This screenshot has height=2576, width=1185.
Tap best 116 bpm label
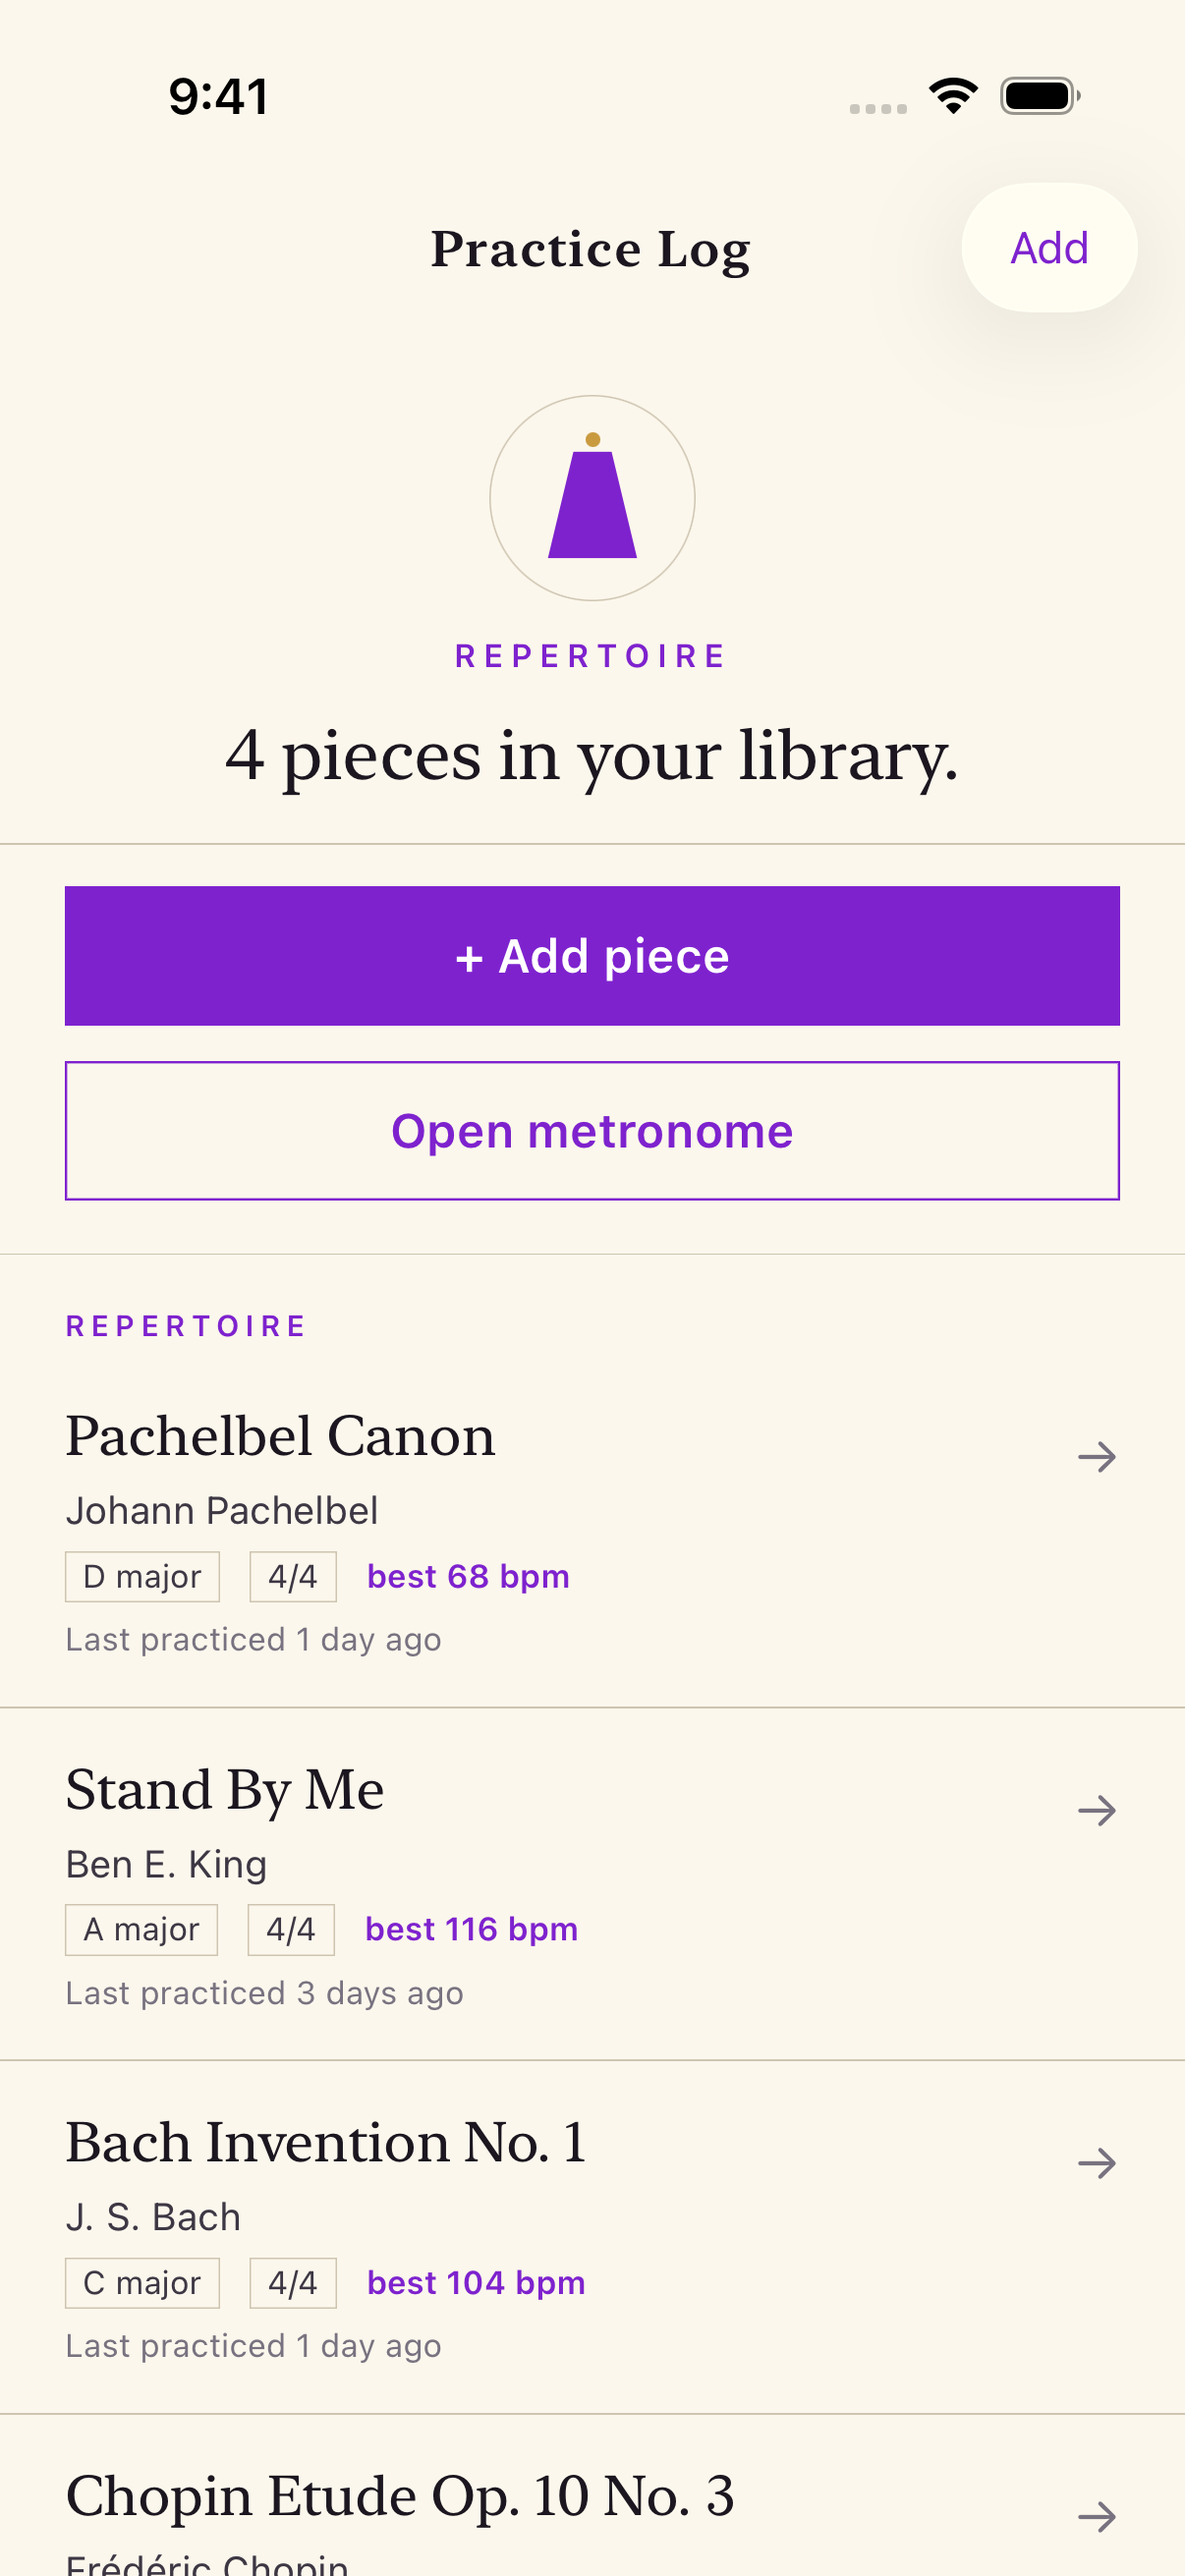471,1930
